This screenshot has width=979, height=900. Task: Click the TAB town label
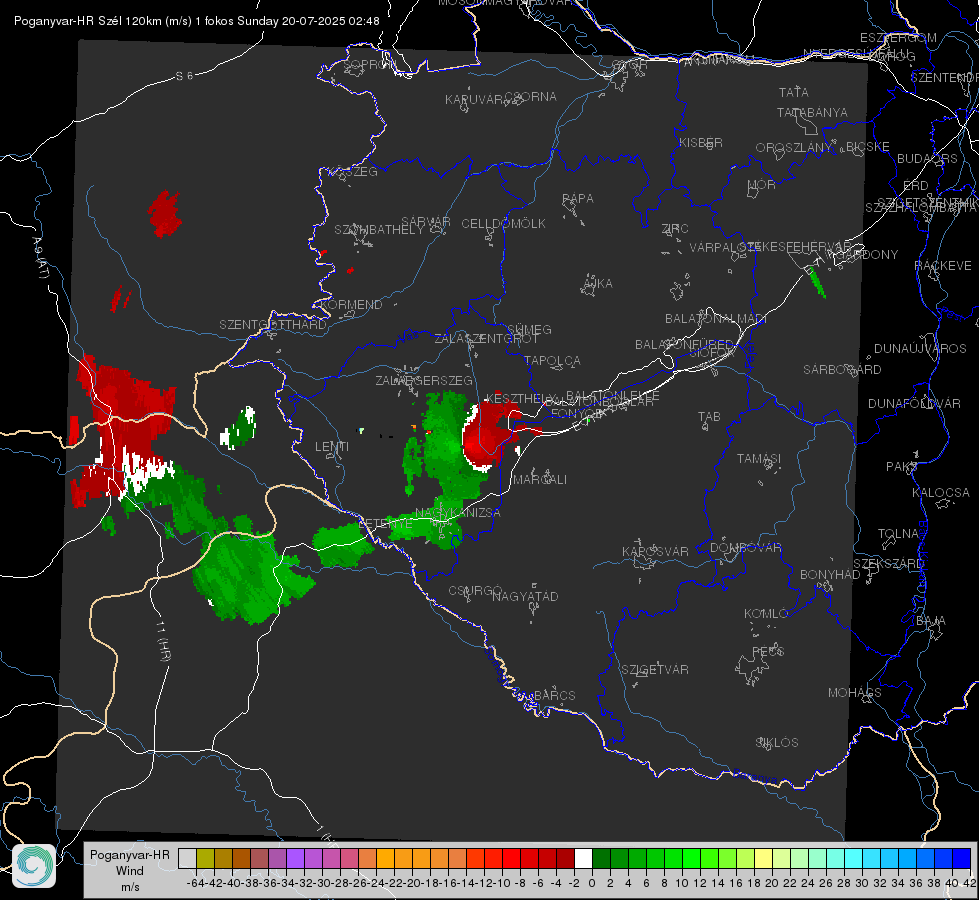[709, 417]
